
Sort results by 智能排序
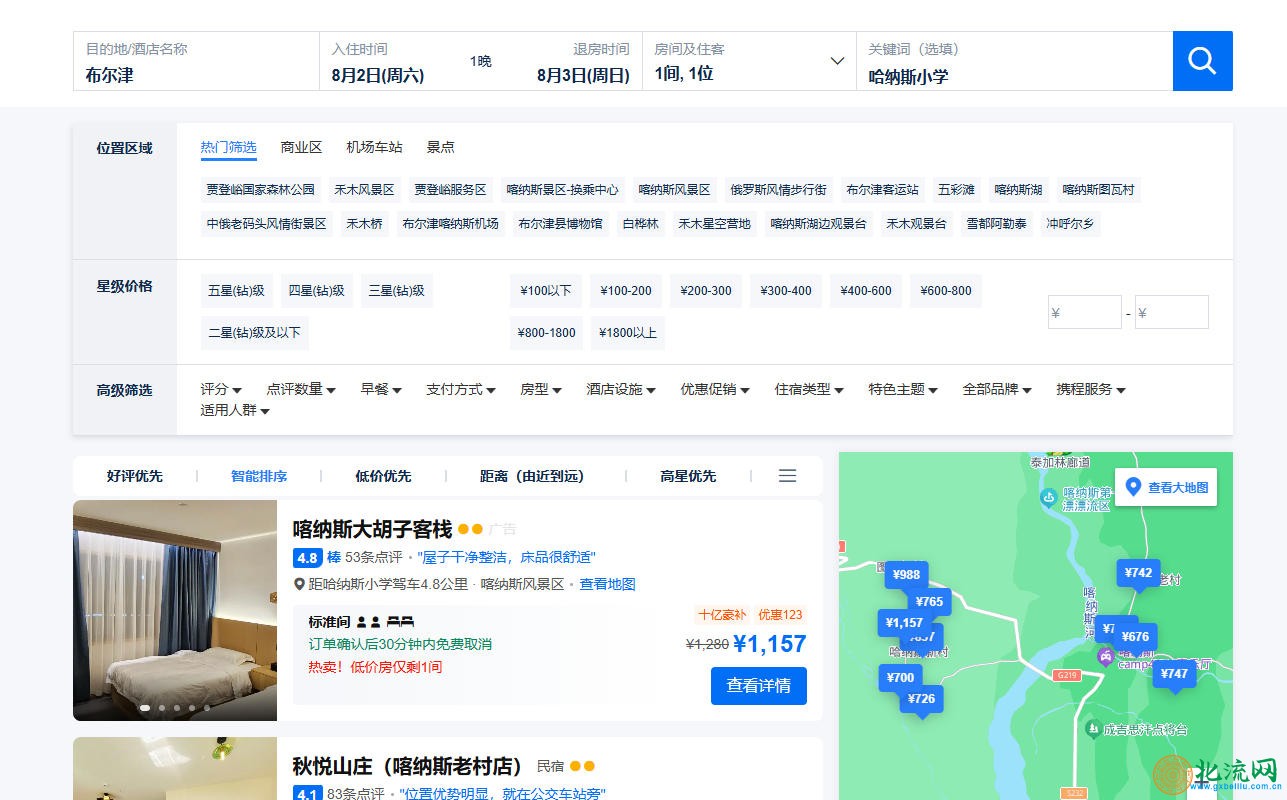pos(259,476)
